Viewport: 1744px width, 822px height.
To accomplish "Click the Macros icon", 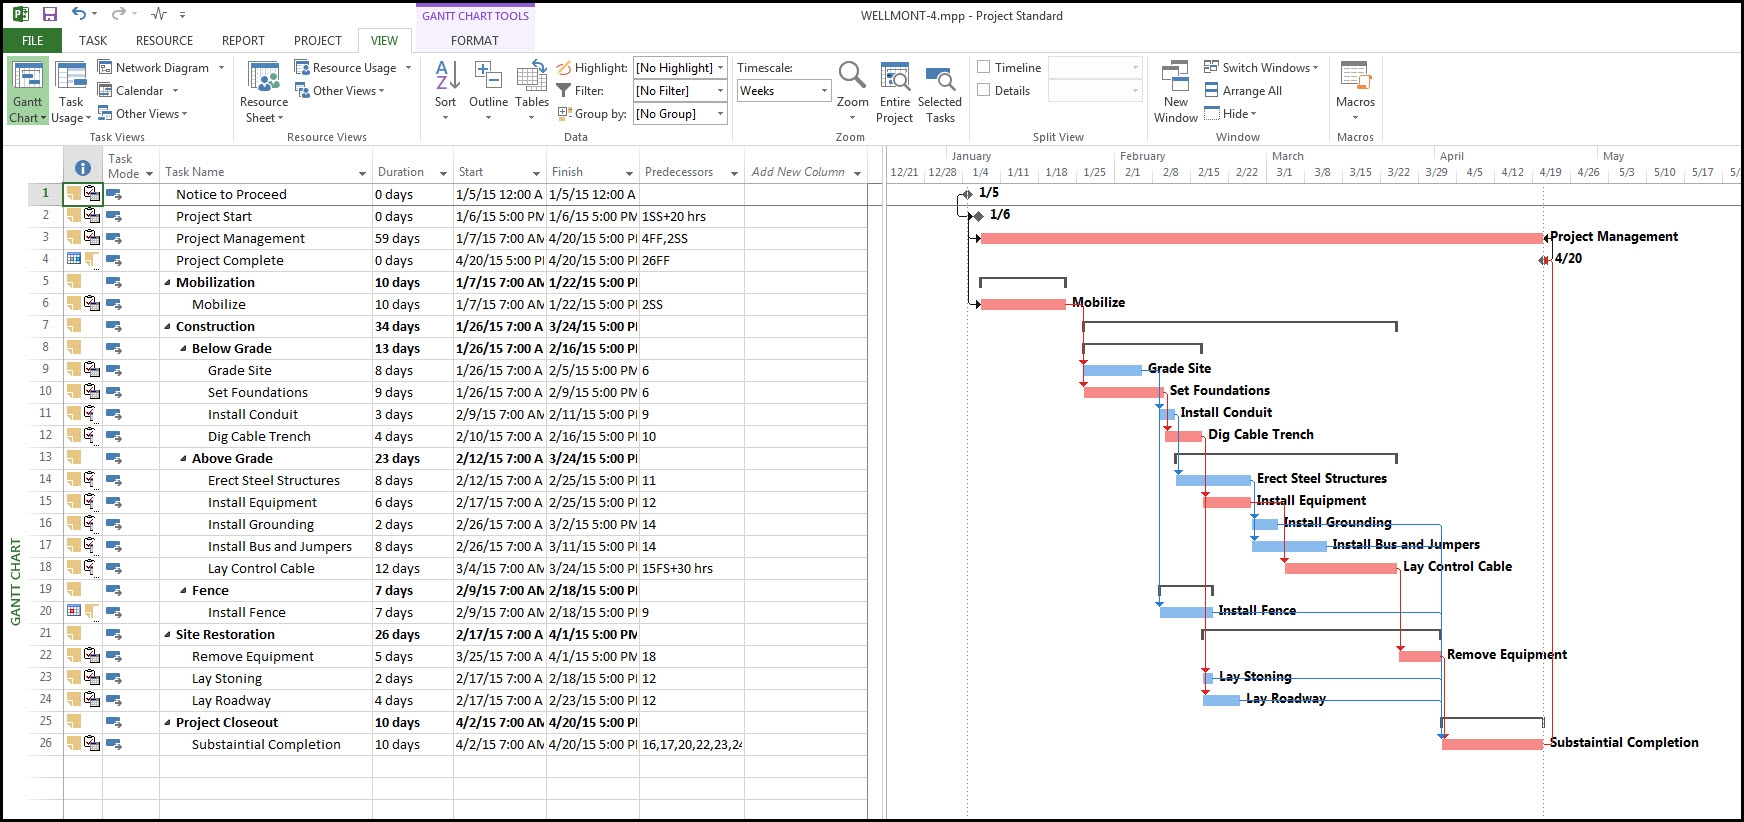I will [1355, 80].
